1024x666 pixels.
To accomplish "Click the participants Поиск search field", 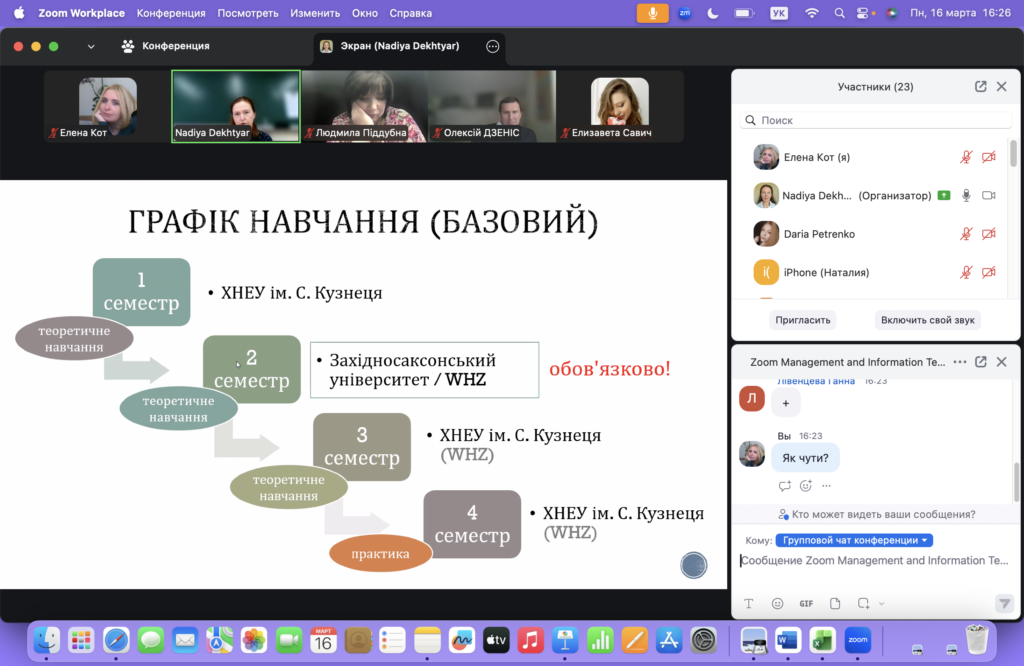I will 875,120.
